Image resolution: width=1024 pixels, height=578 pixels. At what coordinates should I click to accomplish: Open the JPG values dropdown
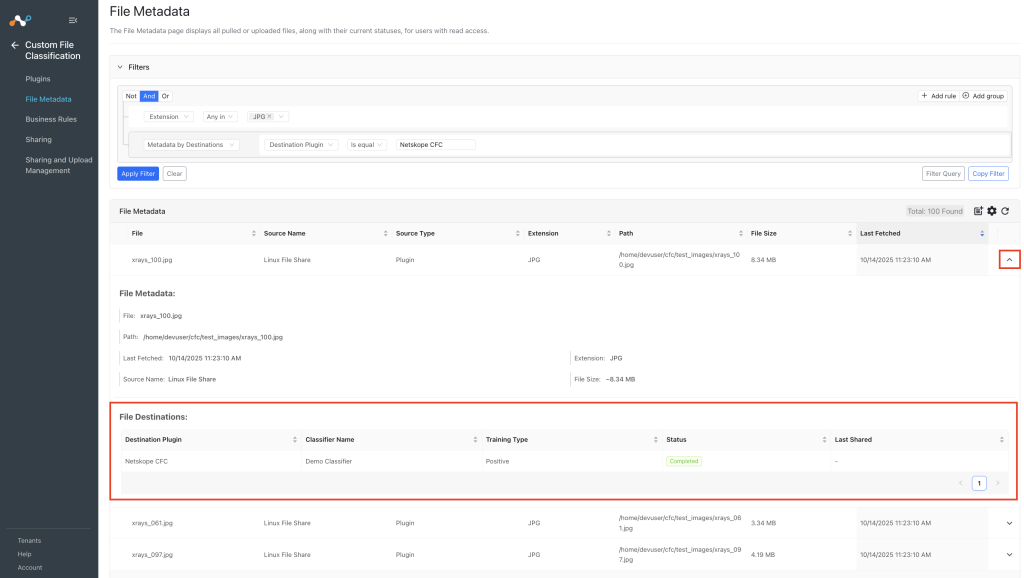[x=281, y=116]
